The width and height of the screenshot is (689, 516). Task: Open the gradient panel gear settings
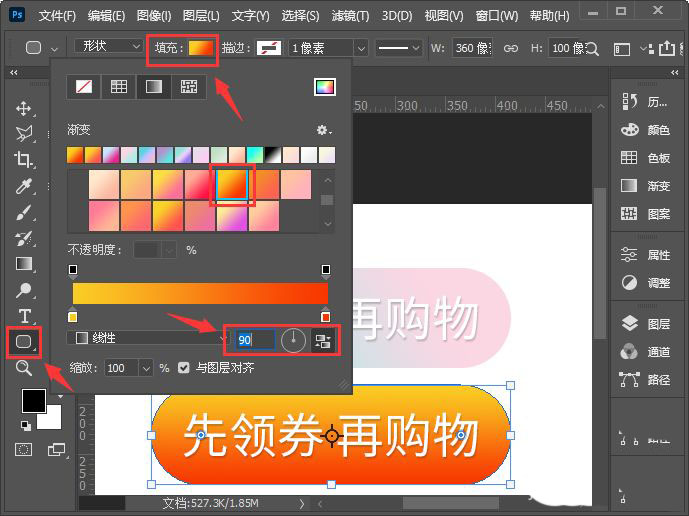[324, 130]
